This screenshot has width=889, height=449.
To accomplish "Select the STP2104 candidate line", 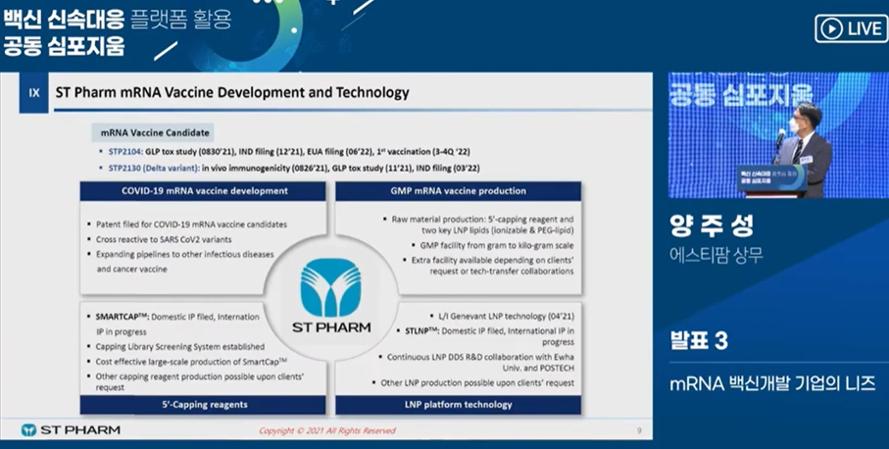I will tap(289, 152).
